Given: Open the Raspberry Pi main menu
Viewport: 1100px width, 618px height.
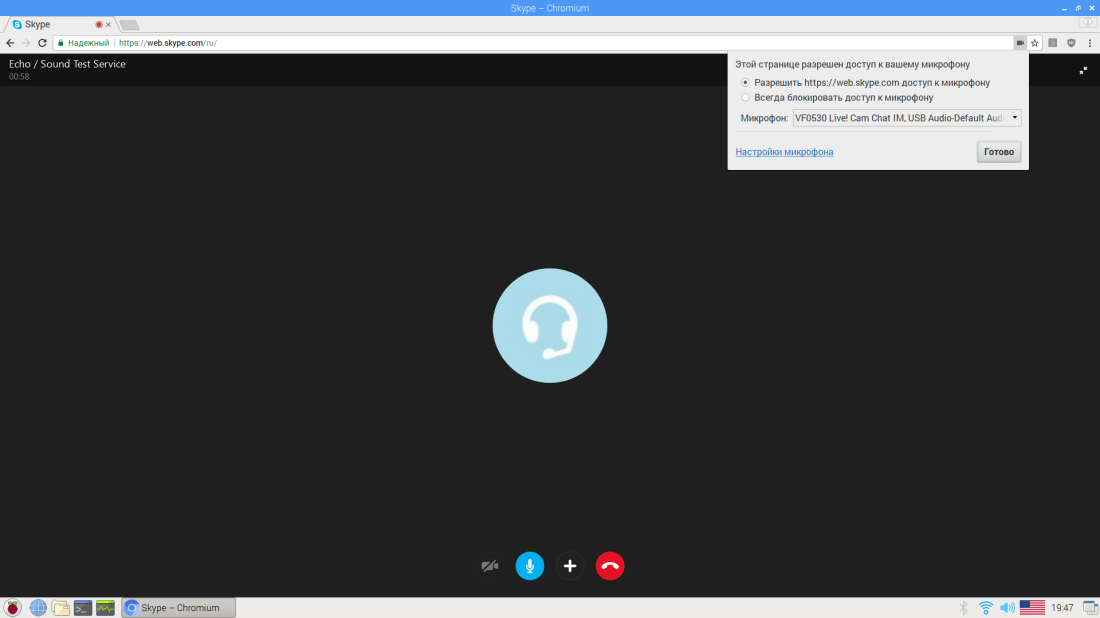Looking at the screenshot, I should click(13, 607).
